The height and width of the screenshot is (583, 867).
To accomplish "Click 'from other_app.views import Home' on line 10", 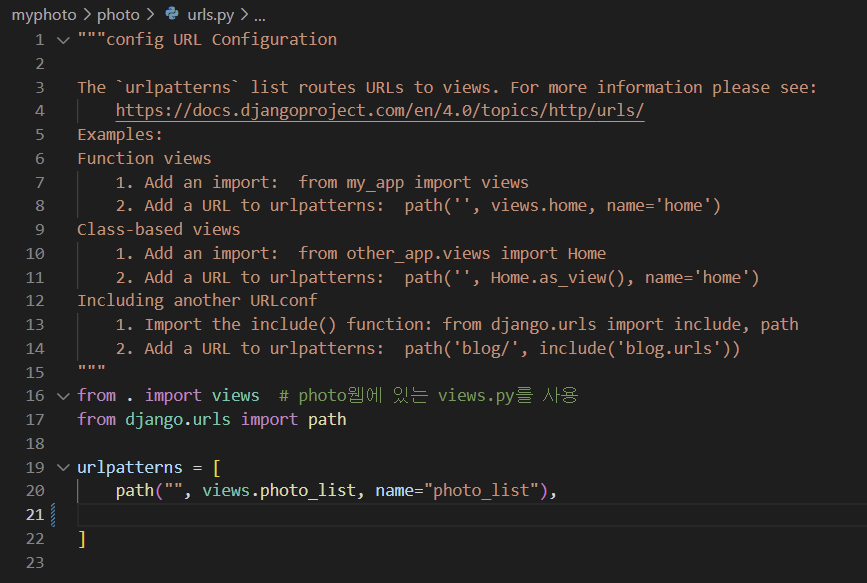I will [452, 253].
